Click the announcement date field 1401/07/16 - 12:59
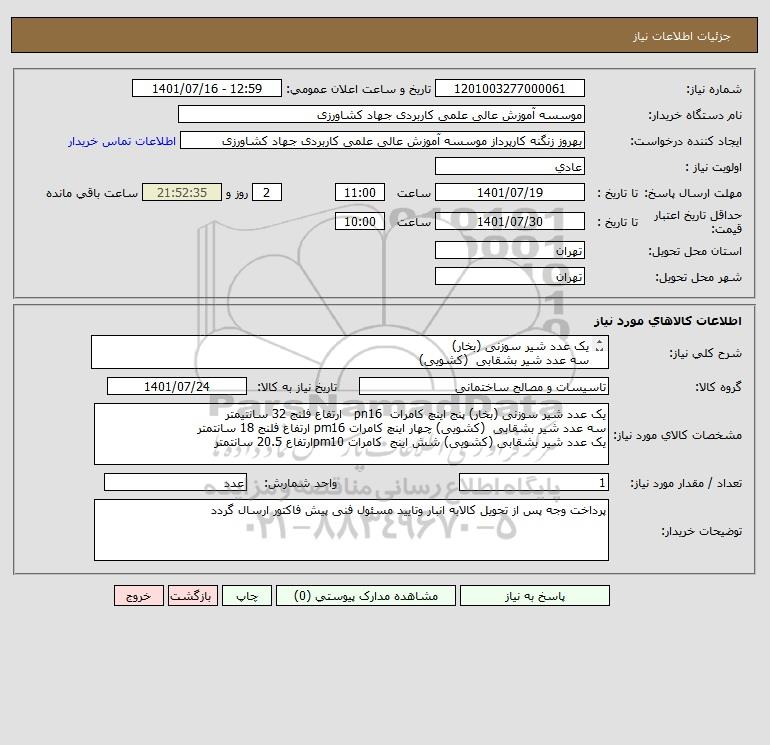 click(207, 88)
